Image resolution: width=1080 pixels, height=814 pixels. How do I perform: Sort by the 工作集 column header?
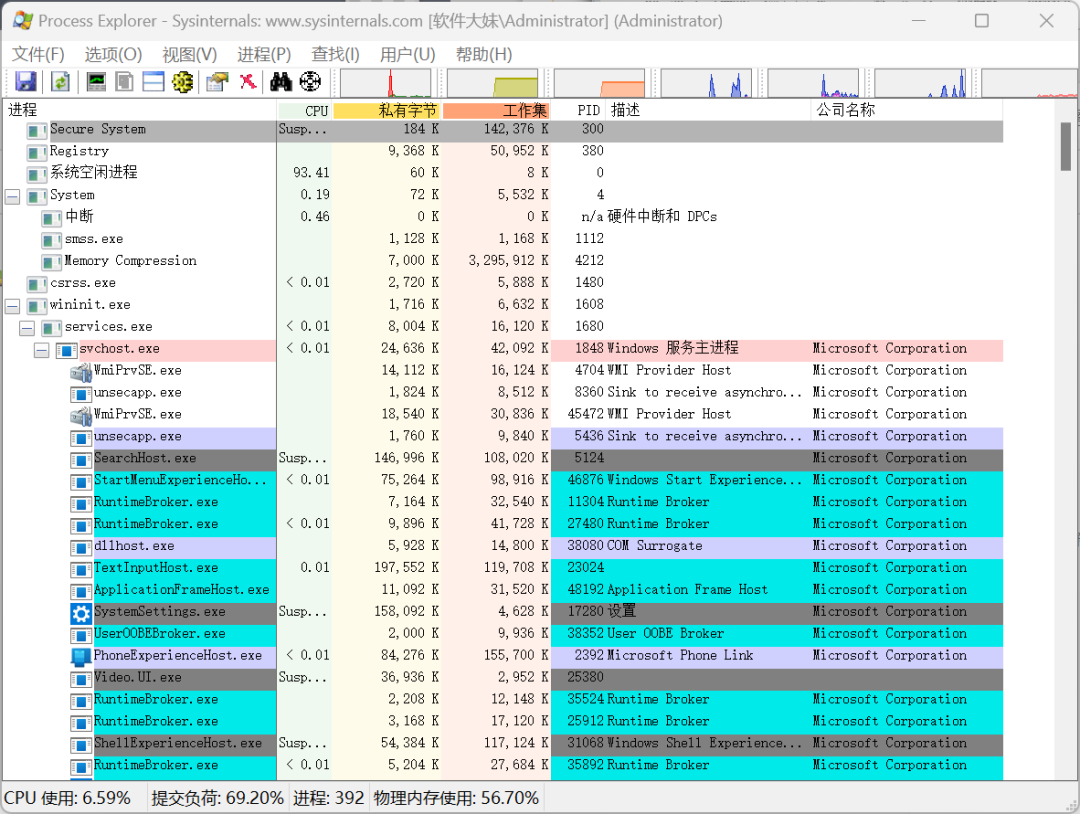496,110
